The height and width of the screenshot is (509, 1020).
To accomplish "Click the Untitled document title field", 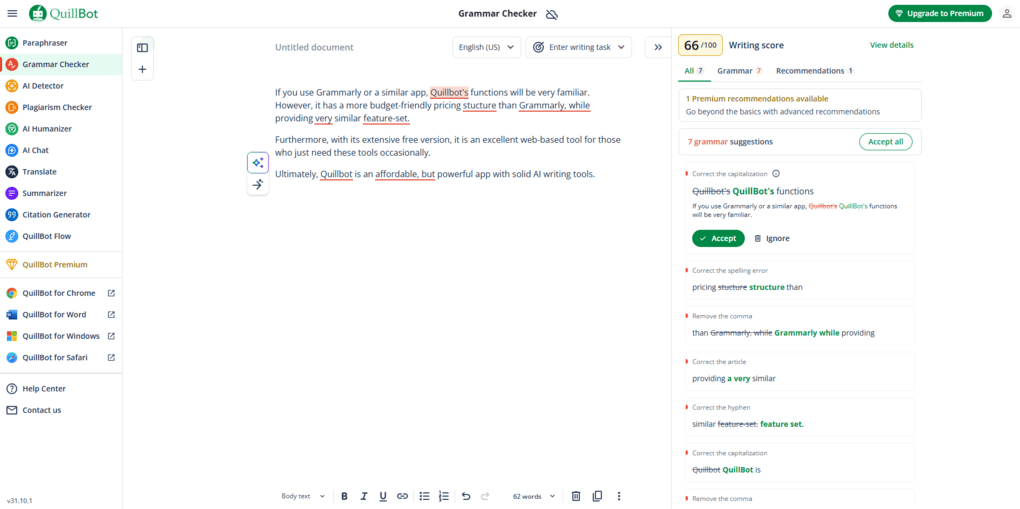I will [314, 47].
